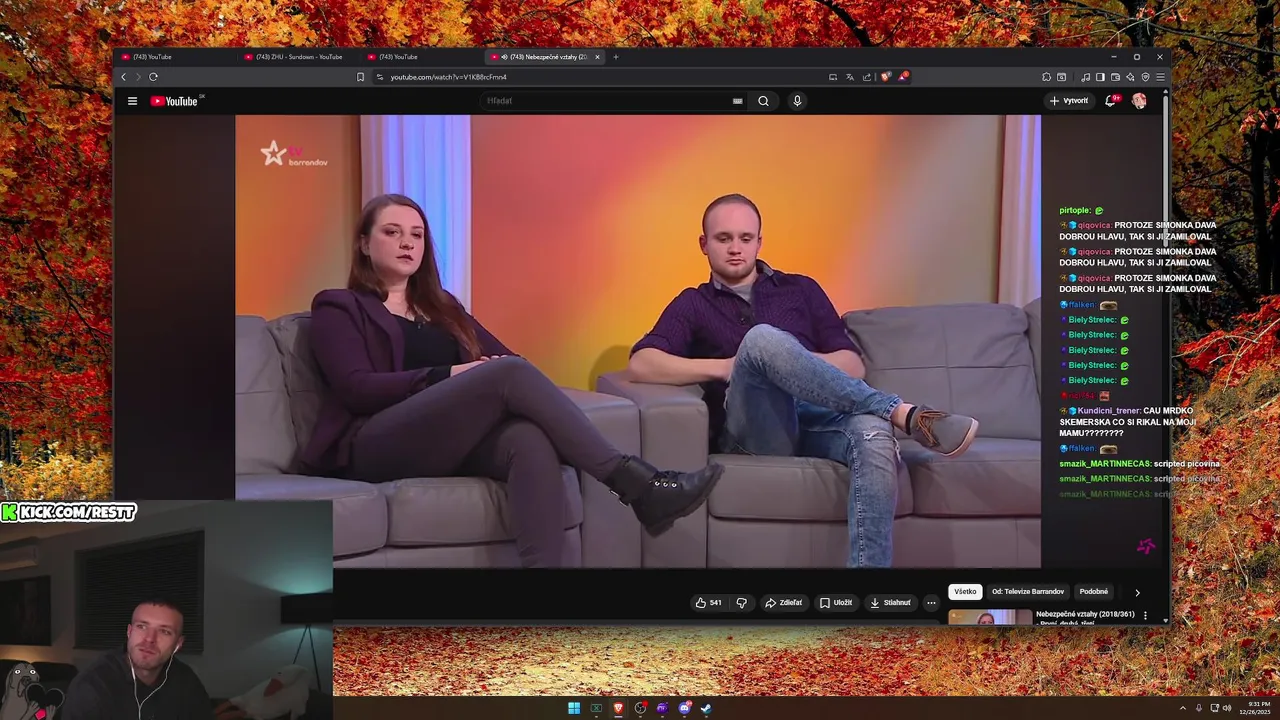
Task: Select the Všetko filter chip
Action: [x=965, y=592]
